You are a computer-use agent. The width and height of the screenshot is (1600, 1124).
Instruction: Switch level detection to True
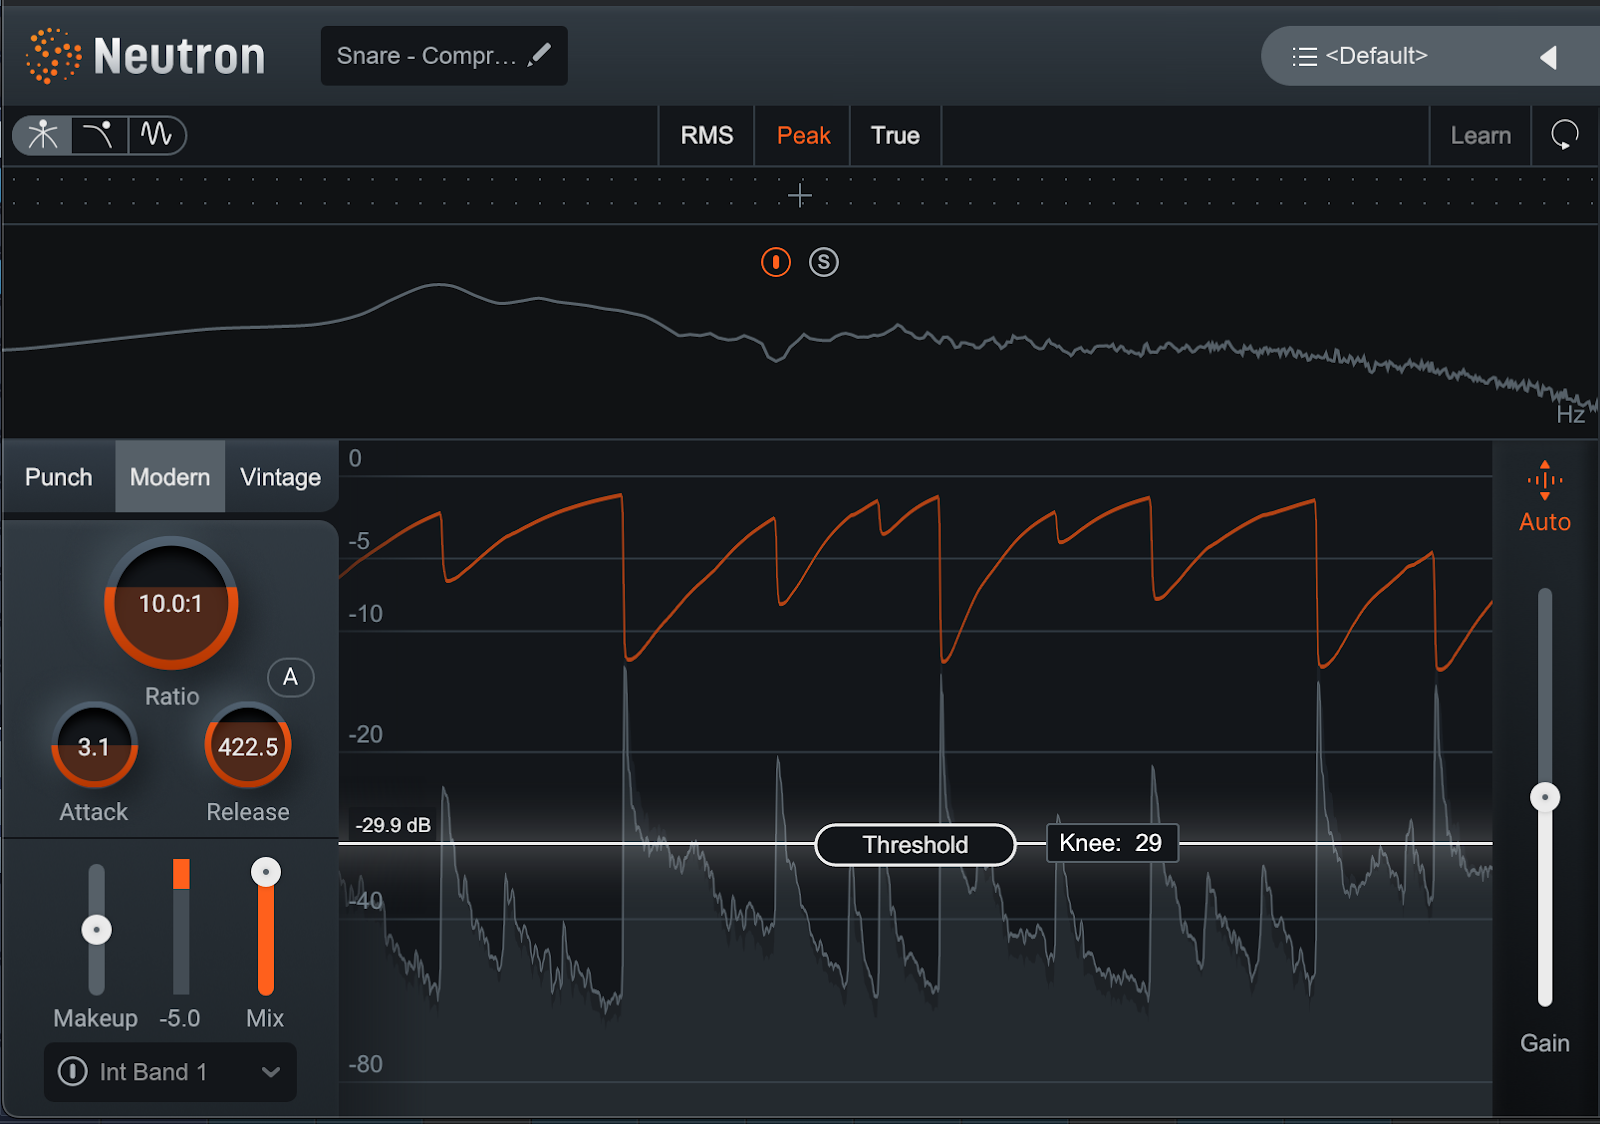(895, 135)
